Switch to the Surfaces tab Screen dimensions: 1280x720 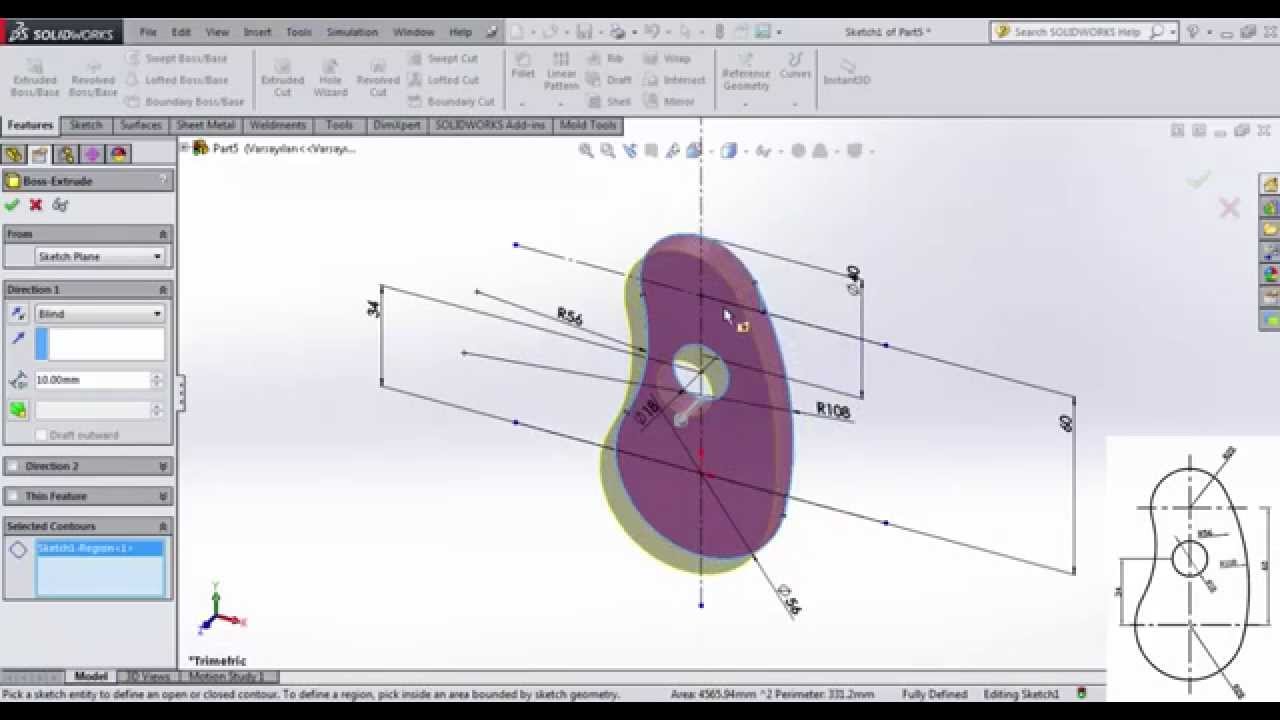point(141,125)
